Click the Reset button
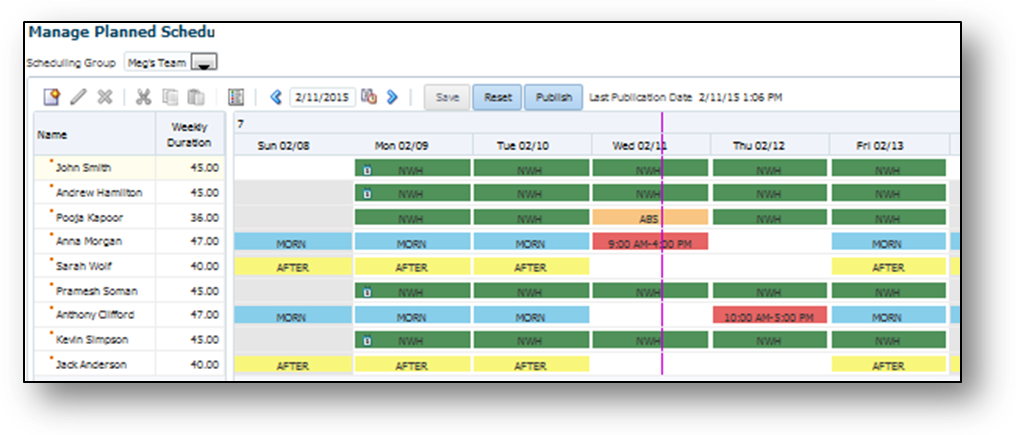1016x435 pixels. tap(498, 97)
